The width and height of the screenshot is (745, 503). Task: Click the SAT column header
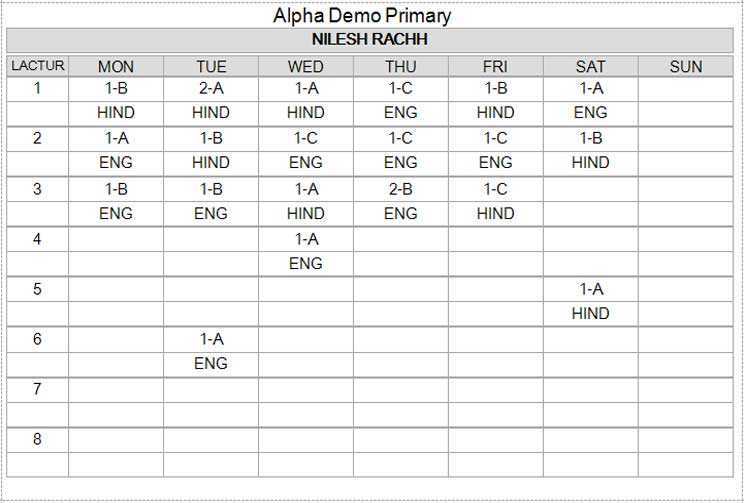[591, 66]
